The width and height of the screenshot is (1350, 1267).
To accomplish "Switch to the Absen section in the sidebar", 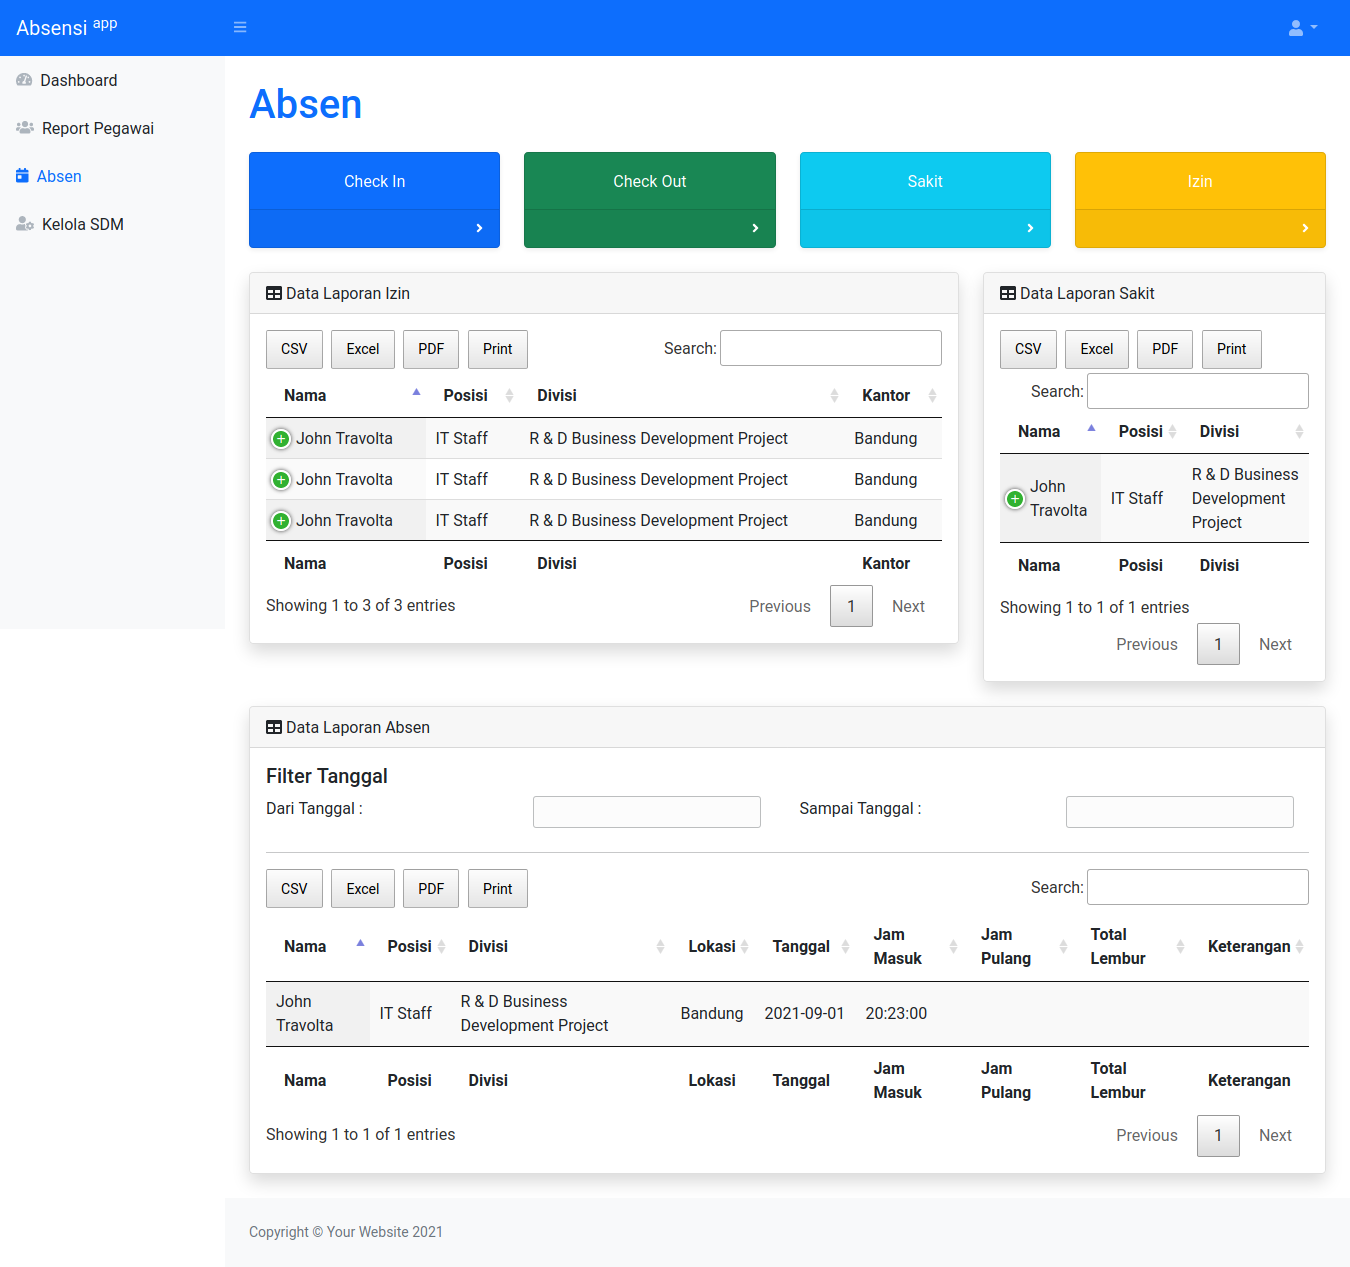I will pos(60,176).
